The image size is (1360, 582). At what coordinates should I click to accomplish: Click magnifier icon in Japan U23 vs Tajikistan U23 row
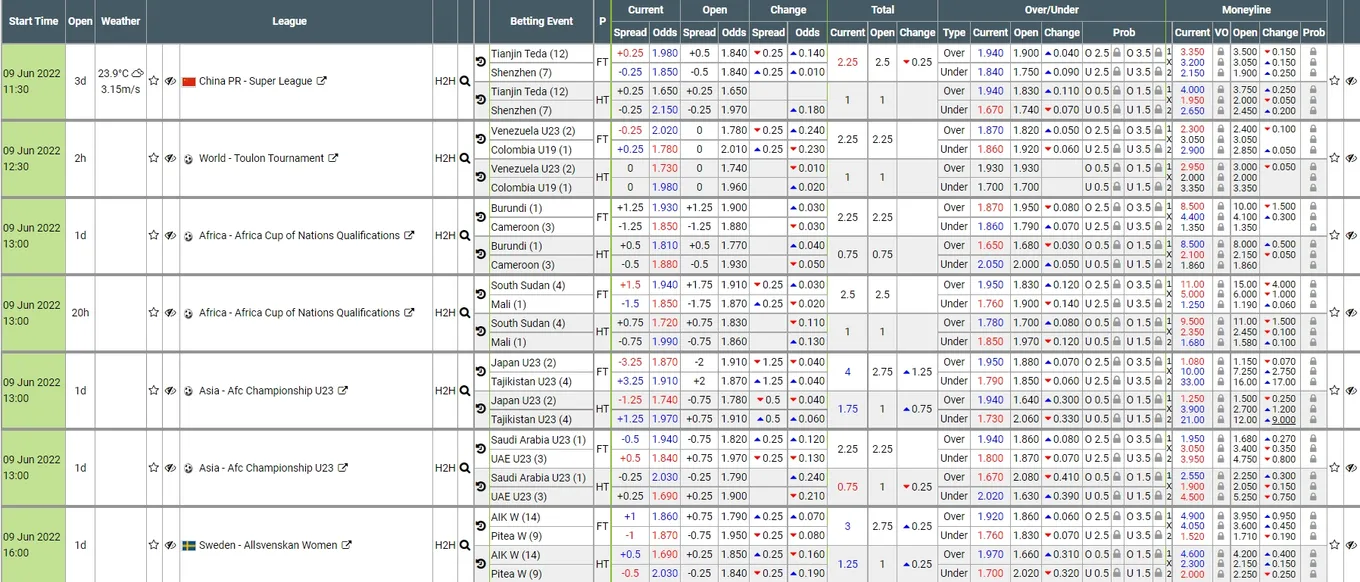(x=465, y=391)
